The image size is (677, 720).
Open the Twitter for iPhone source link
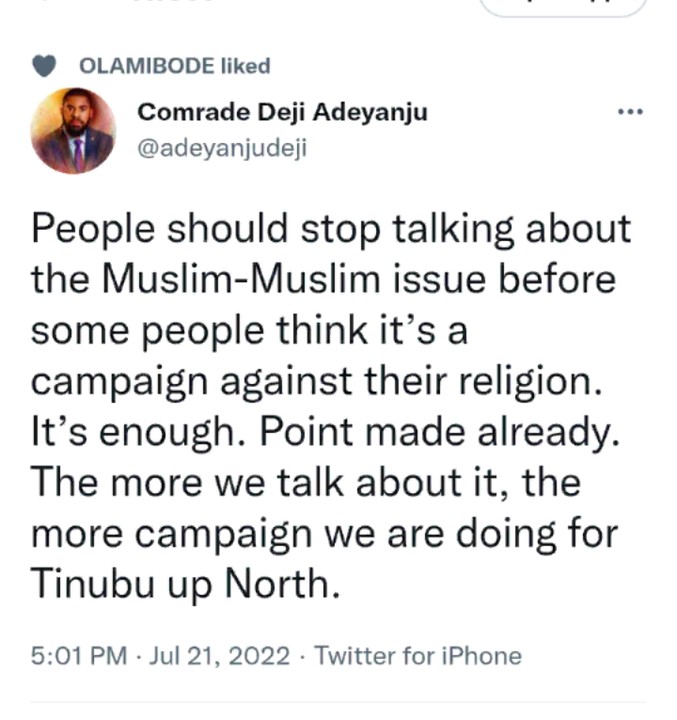click(418, 656)
